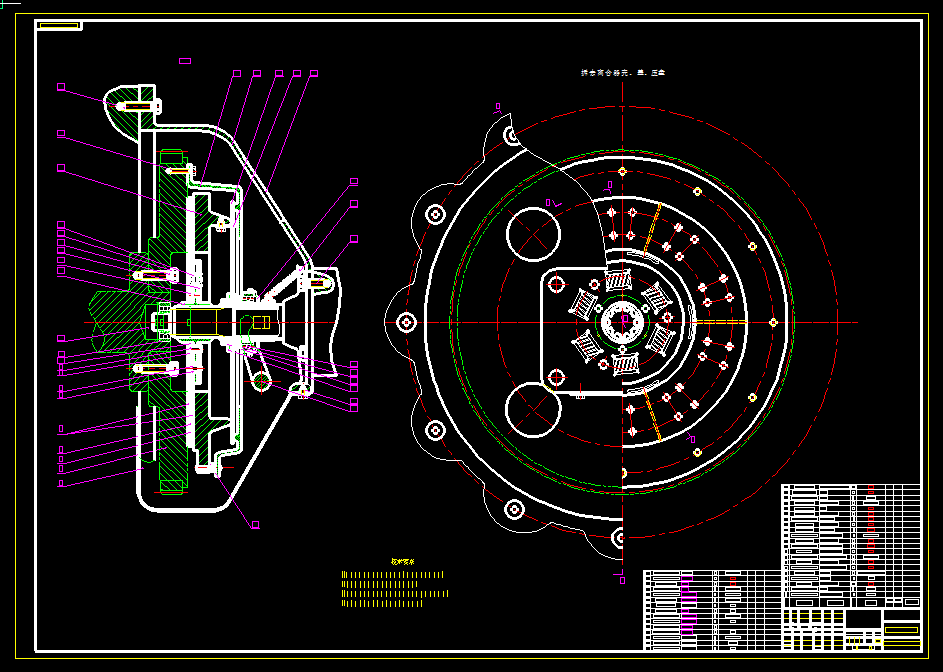
Task: Select the yellow technical requirements heading text
Action: point(402,562)
